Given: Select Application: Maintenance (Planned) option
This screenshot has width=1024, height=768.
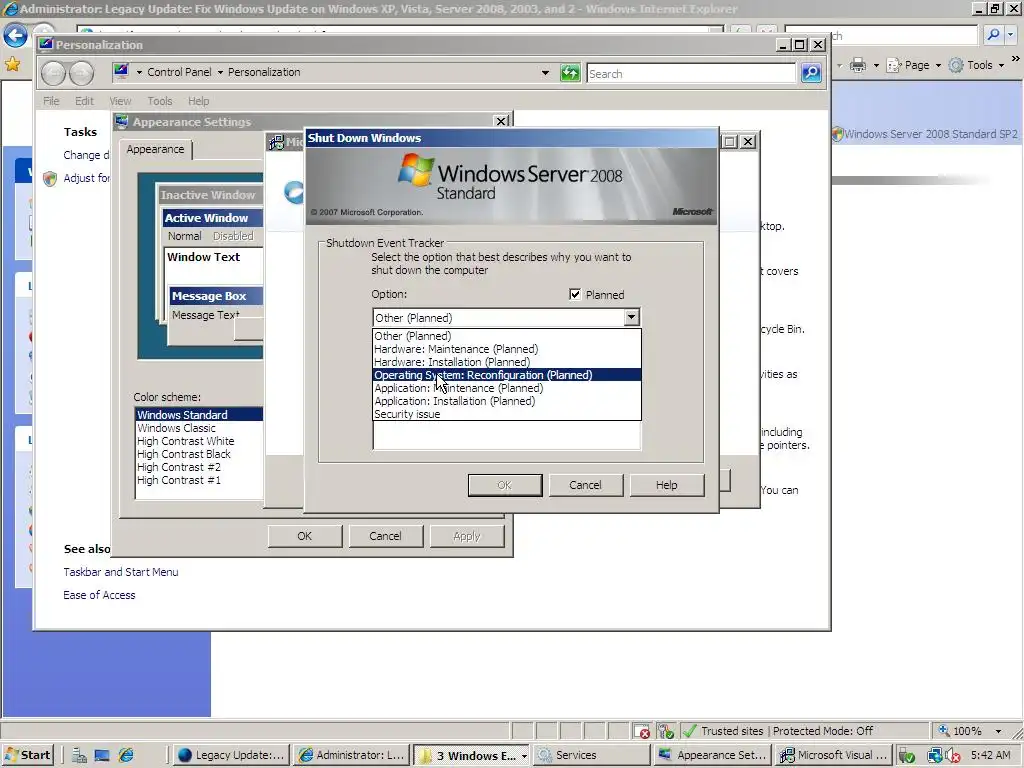Looking at the screenshot, I should 507,388.
